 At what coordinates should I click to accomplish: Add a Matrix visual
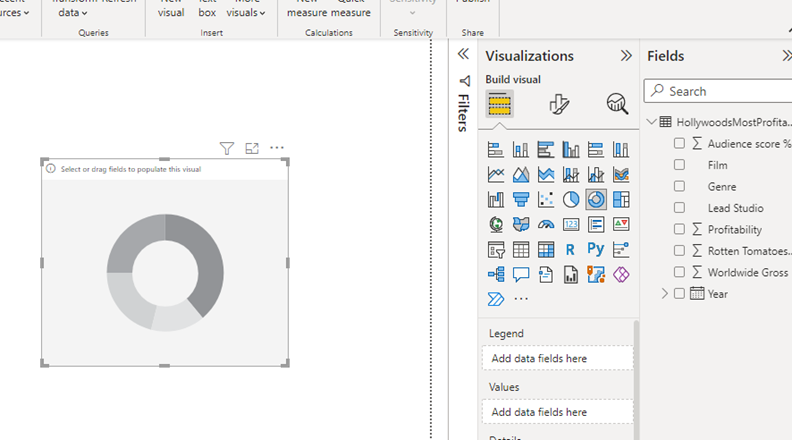pyautogui.click(x=546, y=250)
